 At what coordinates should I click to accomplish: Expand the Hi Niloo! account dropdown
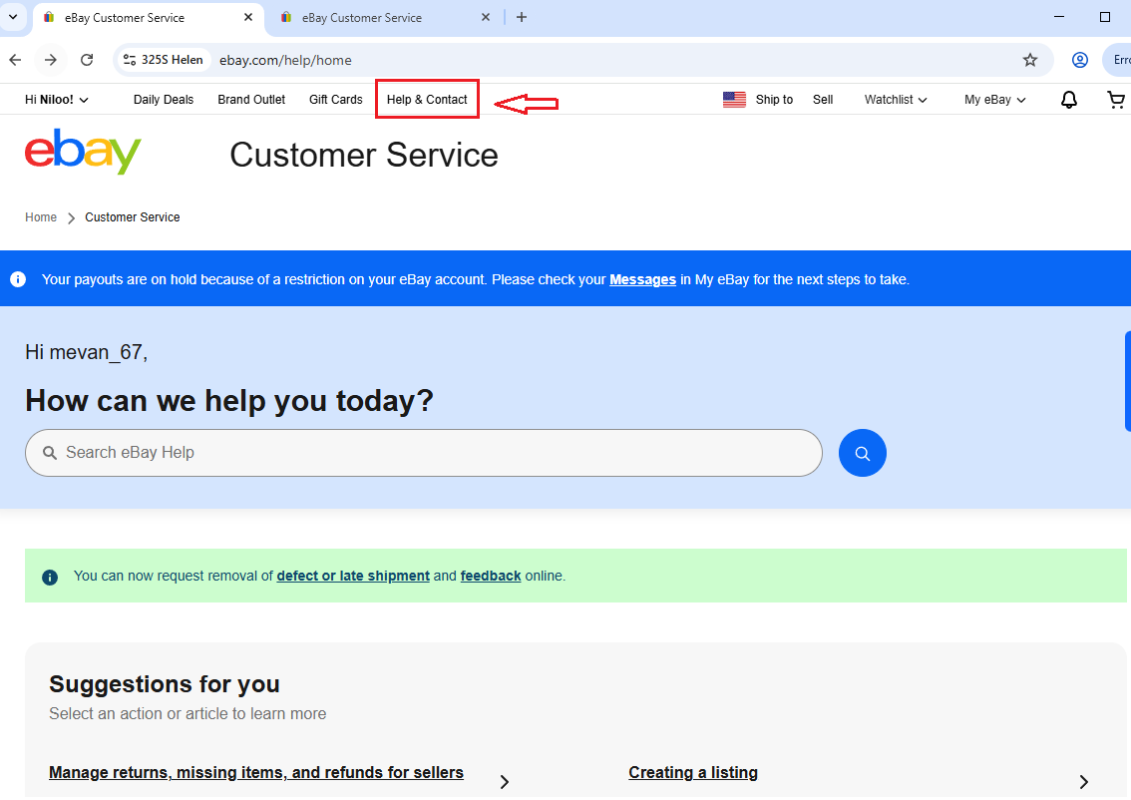click(x=56, y=100)
